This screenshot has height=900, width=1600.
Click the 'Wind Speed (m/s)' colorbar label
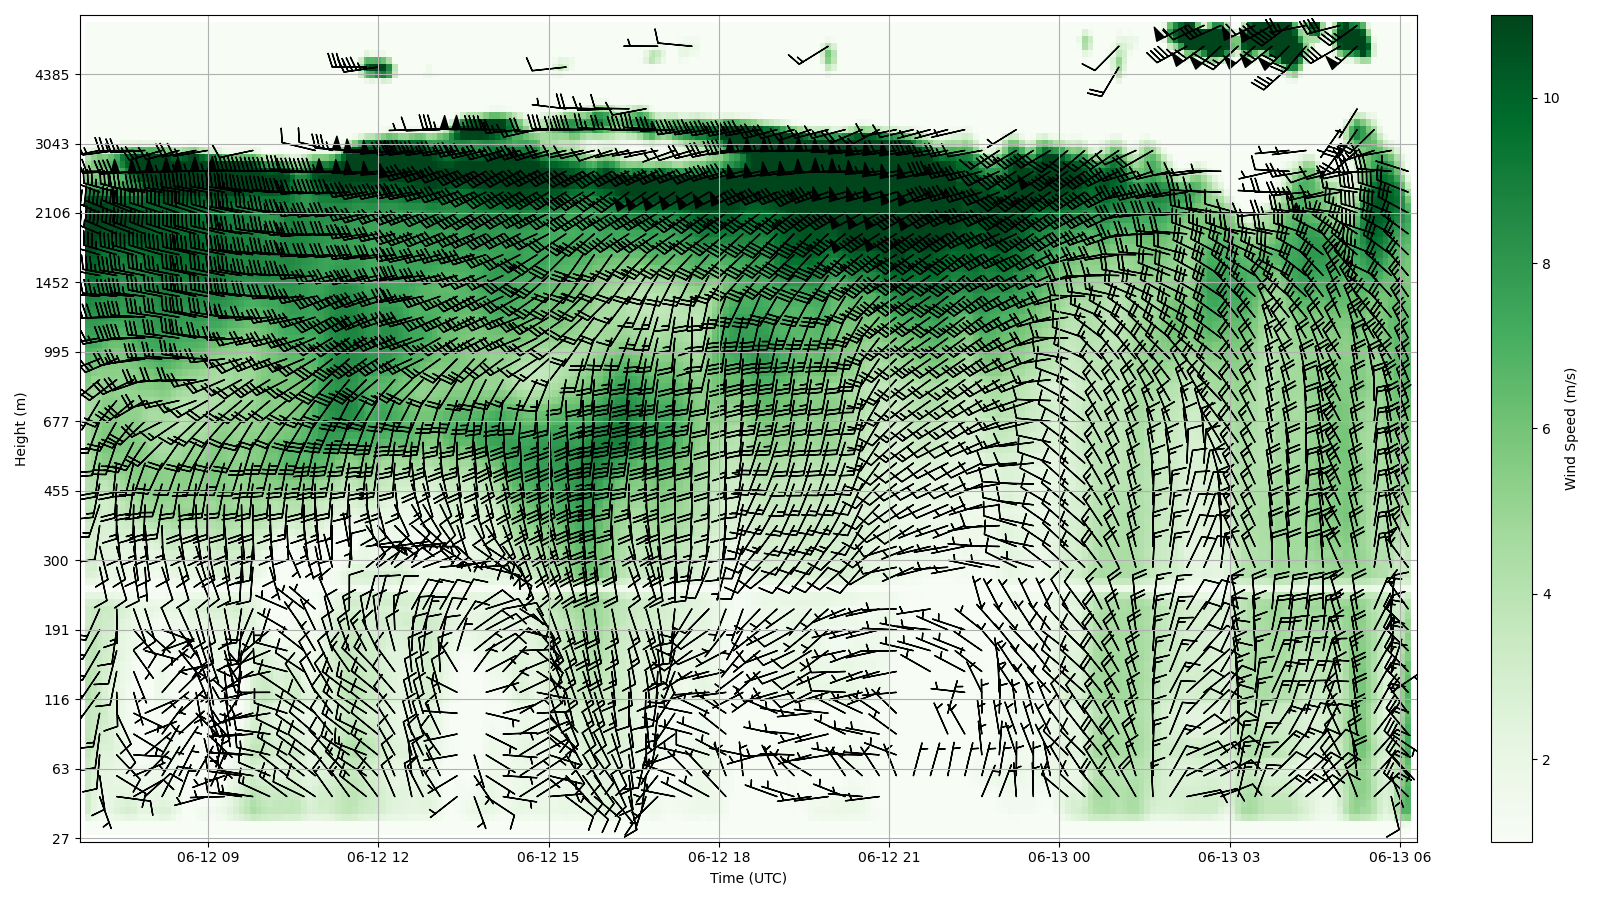tap(1570, 429)
